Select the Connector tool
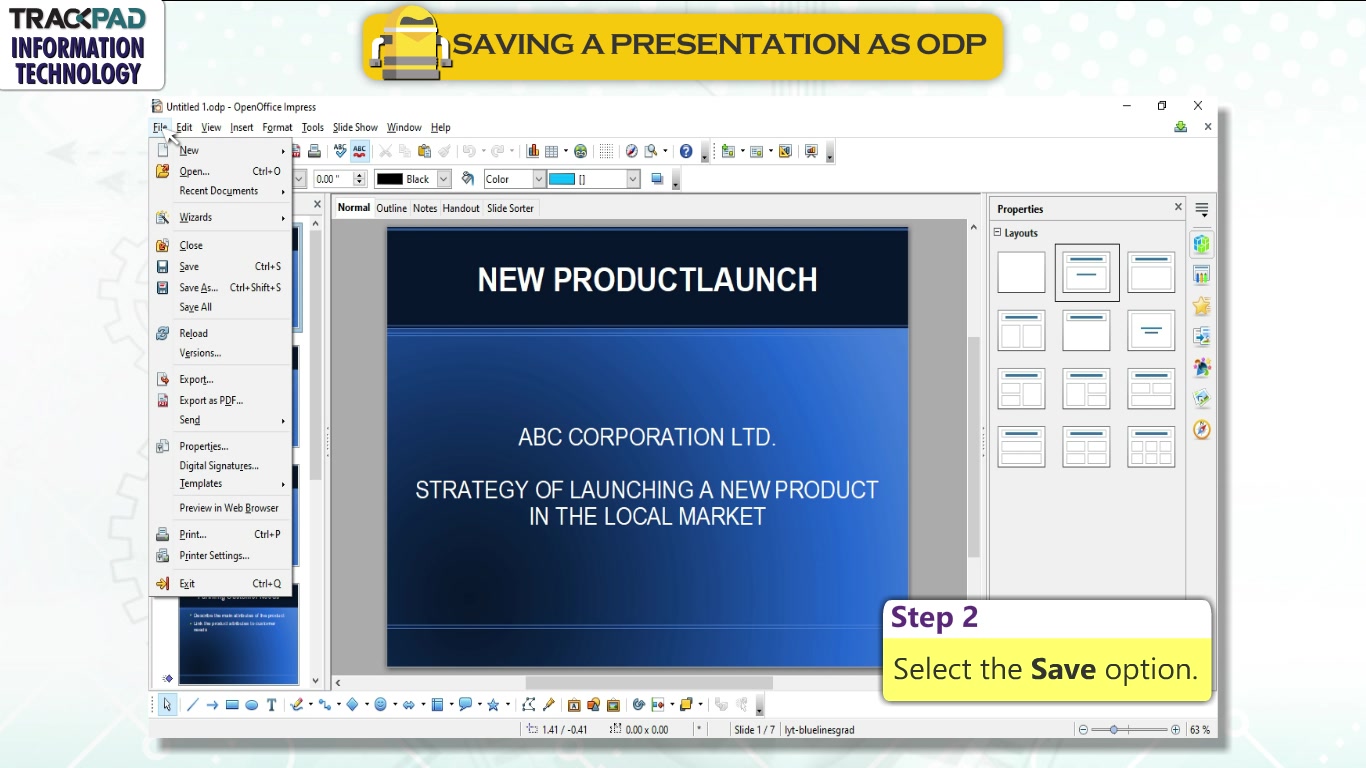The height and width of the screenshot is (768, 1366). [x=324, y=705]
